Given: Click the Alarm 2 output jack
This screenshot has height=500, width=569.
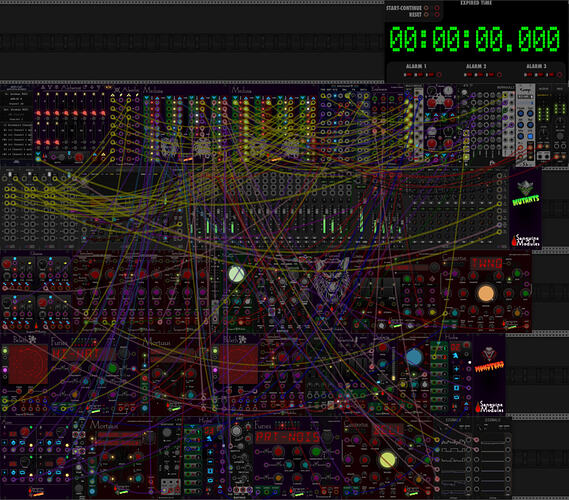Looking at the screenshot, I should click(499, 75).
